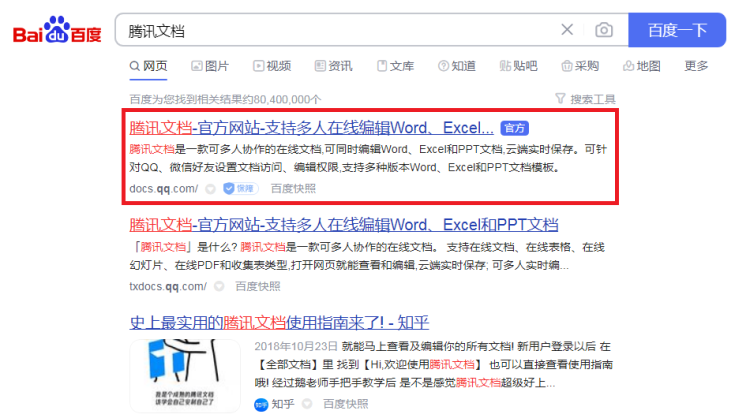Click the 保障 shield badge
Screen dimensions: 750x418
(241, 188)
